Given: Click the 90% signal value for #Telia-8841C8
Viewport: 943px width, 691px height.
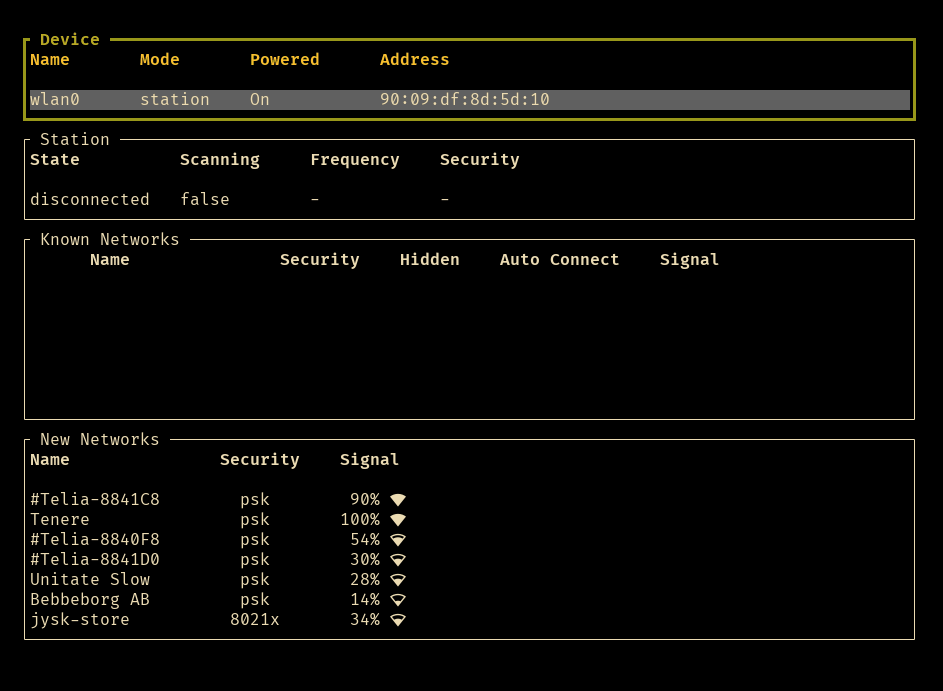Looking at the screenshot, I should pos(364,499).
